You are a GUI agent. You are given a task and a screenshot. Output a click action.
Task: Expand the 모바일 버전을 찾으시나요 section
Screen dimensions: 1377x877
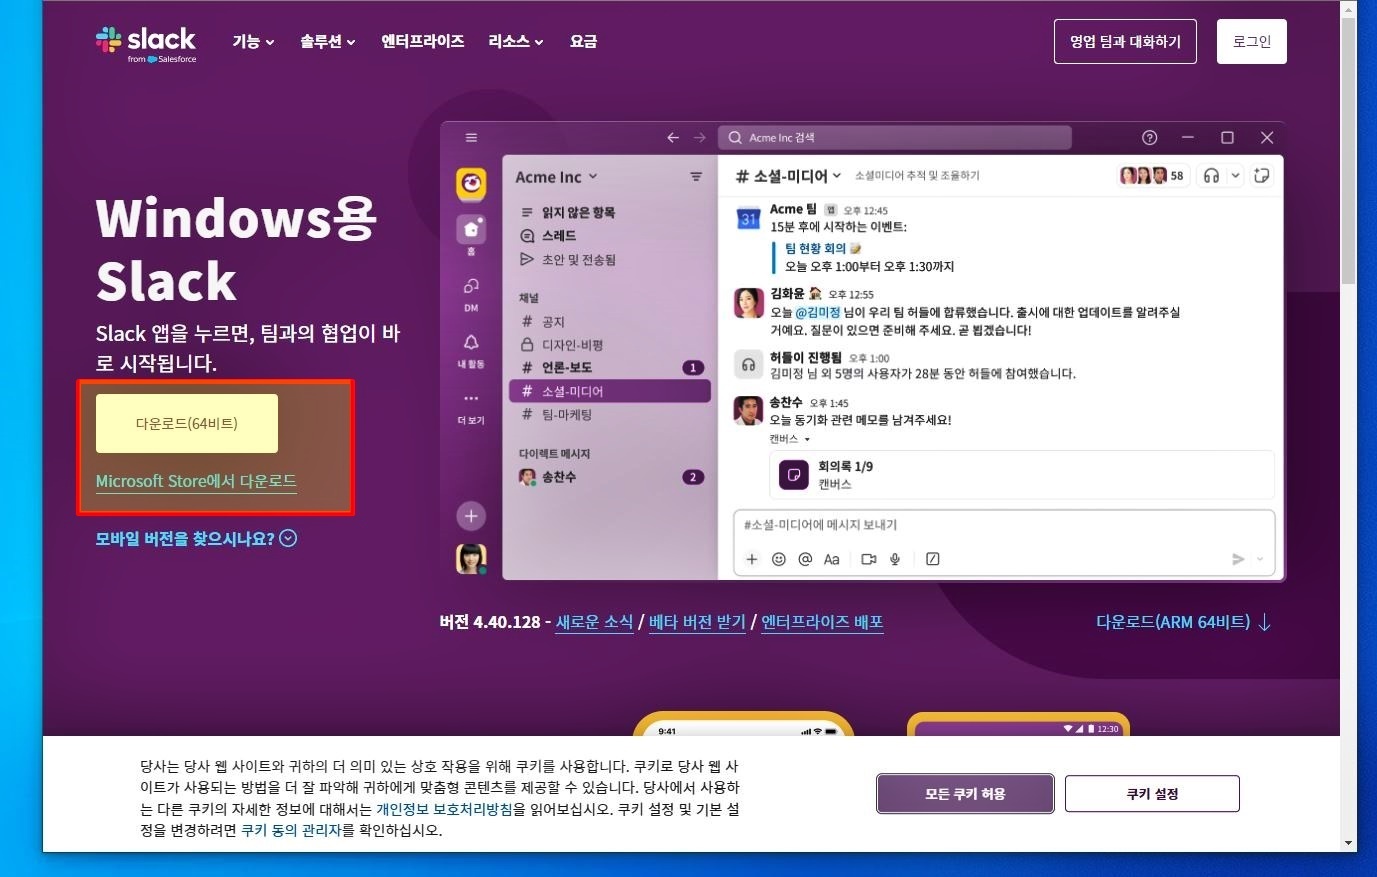pos(196,539)
